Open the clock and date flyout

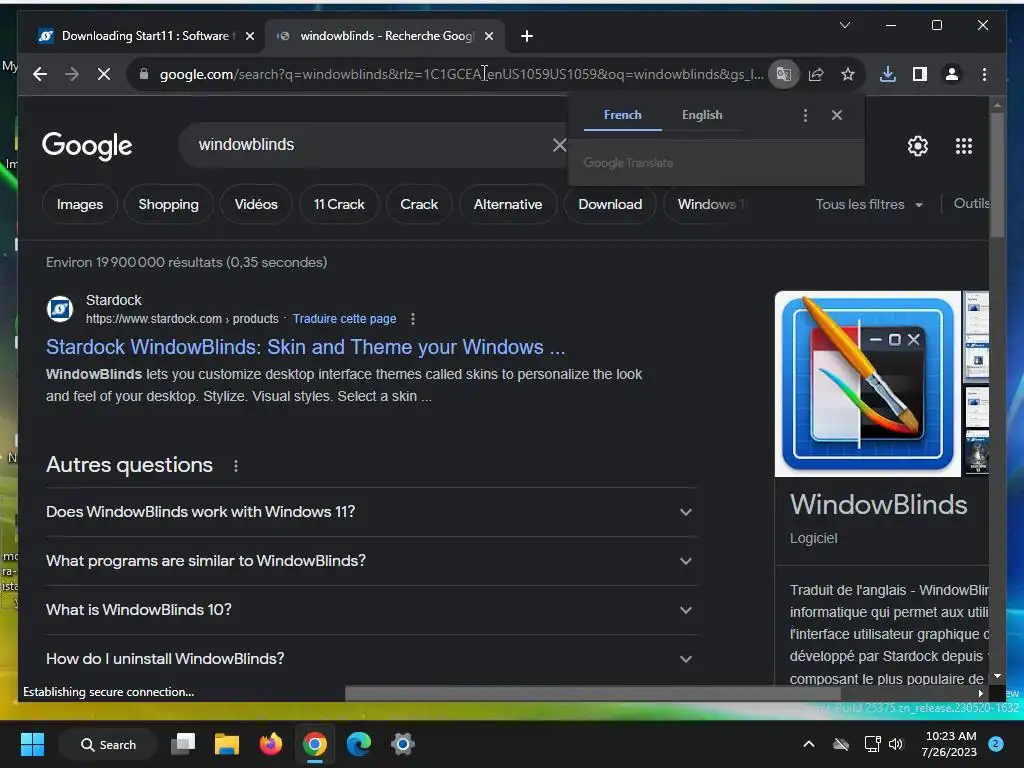[949, 744]
